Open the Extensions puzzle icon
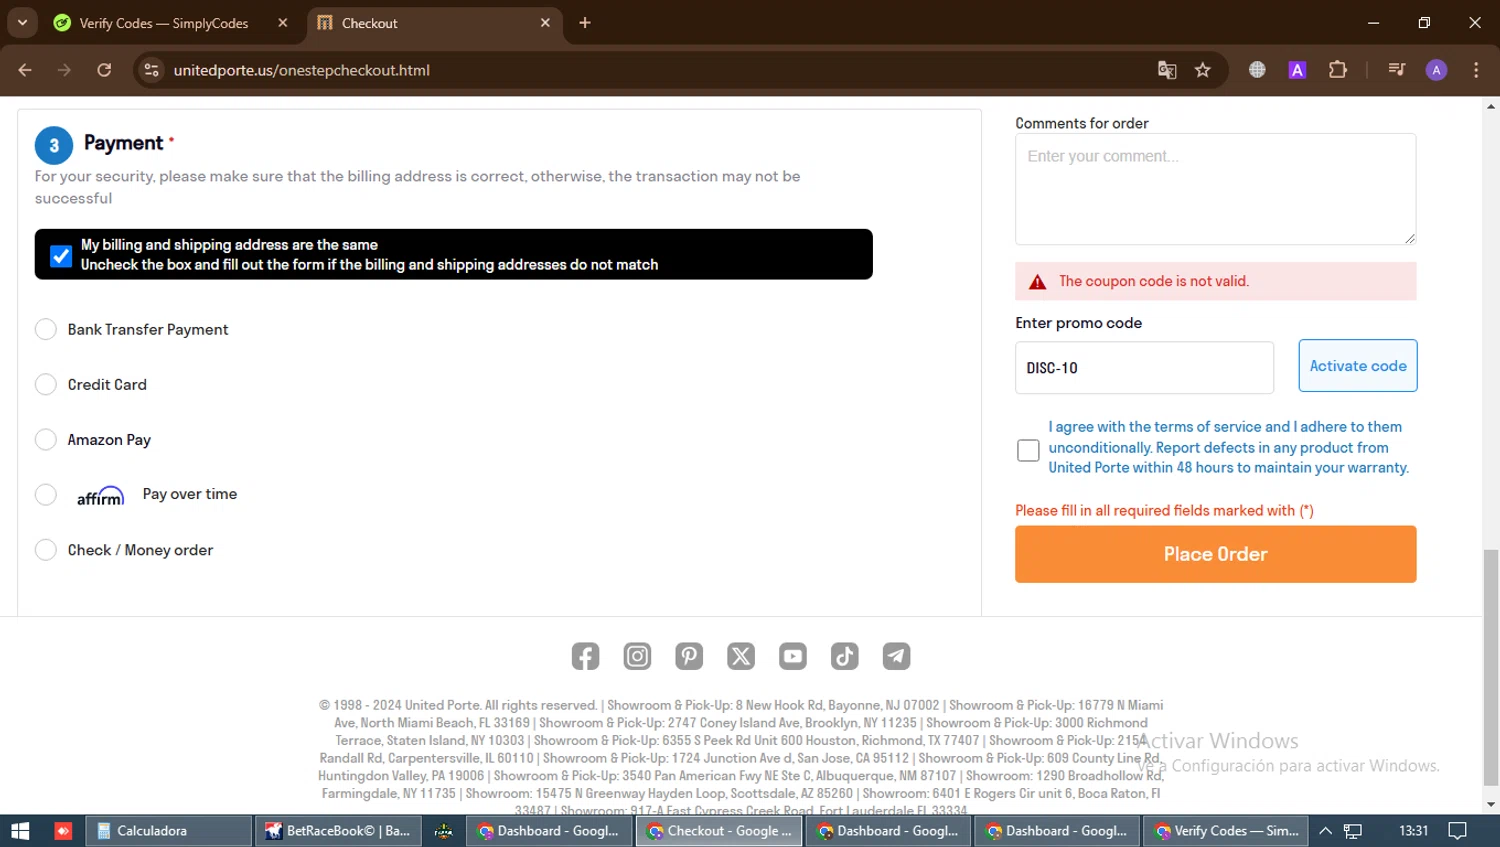Image resolution: width=1500 pixels, height=847 pixels. click(x=1338, y=70)
